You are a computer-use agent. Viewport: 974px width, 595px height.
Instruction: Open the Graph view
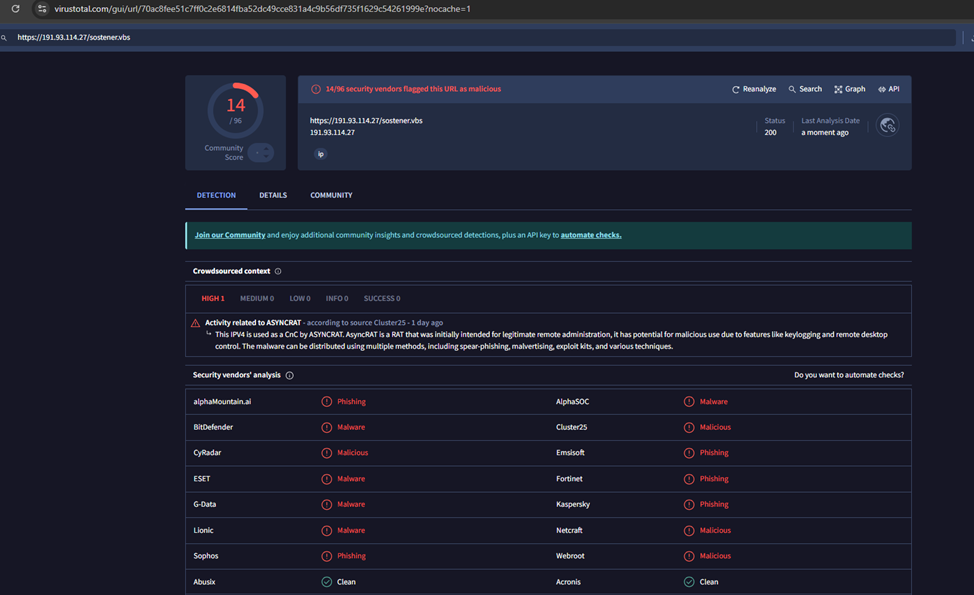point(850,89)
